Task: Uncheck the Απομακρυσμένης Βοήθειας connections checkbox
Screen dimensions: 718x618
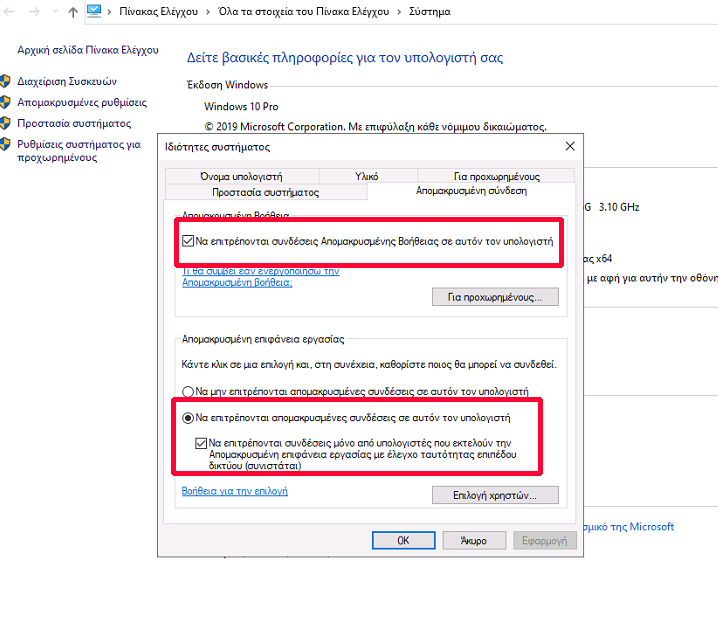Action: [188, 241]
